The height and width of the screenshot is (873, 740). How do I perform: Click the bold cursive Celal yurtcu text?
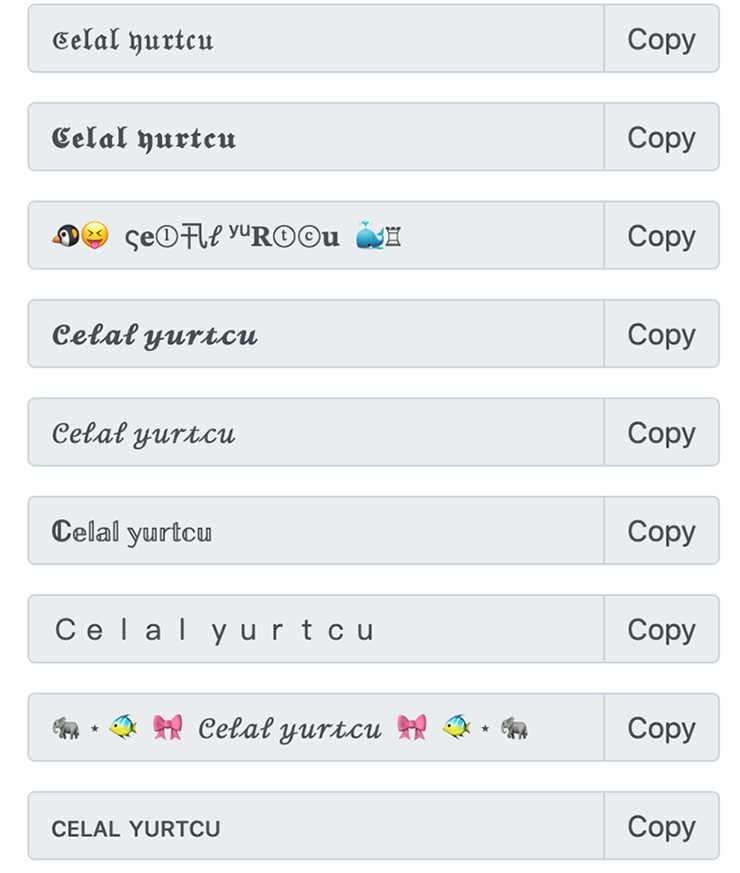[155, 335]
